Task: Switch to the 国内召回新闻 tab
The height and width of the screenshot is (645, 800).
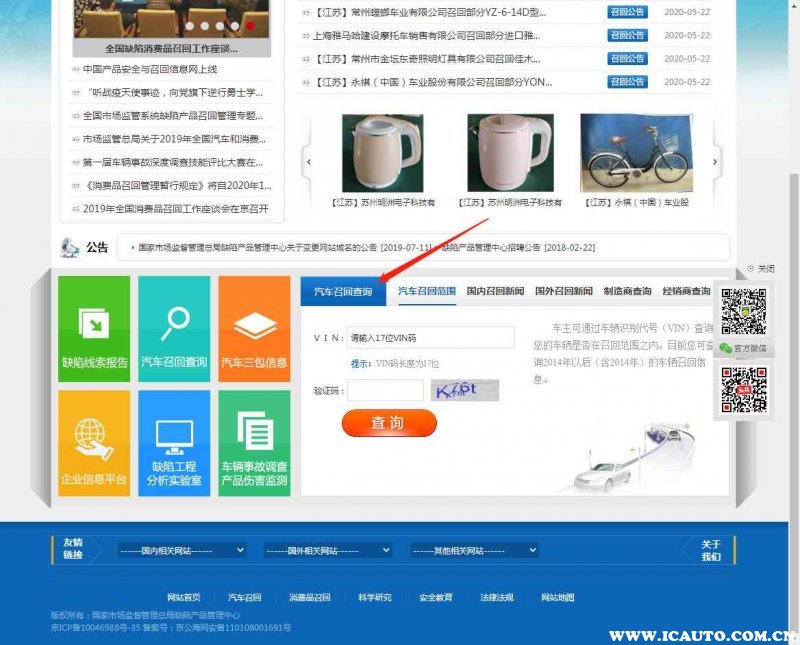Action: (494, 291)
